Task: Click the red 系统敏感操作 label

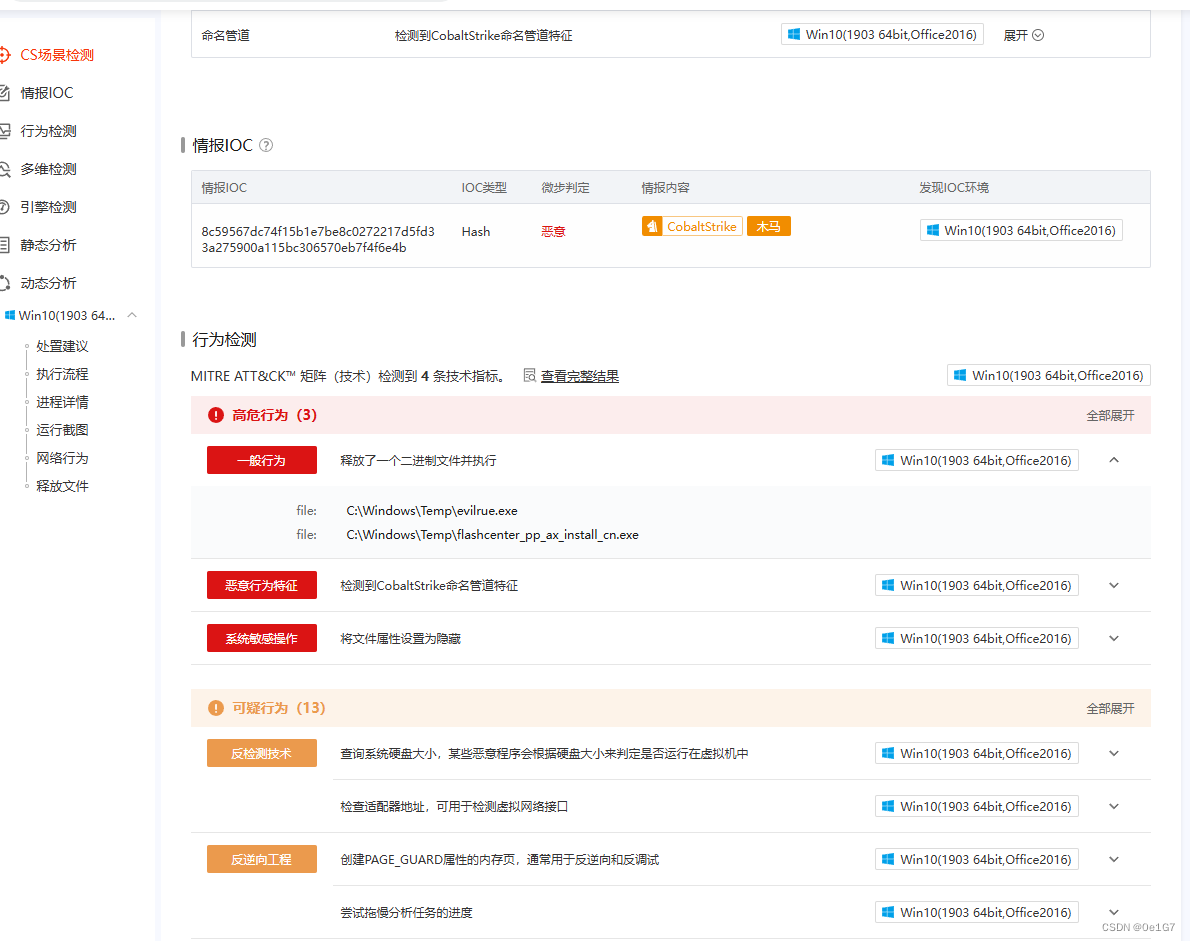Action: (262, 638)
